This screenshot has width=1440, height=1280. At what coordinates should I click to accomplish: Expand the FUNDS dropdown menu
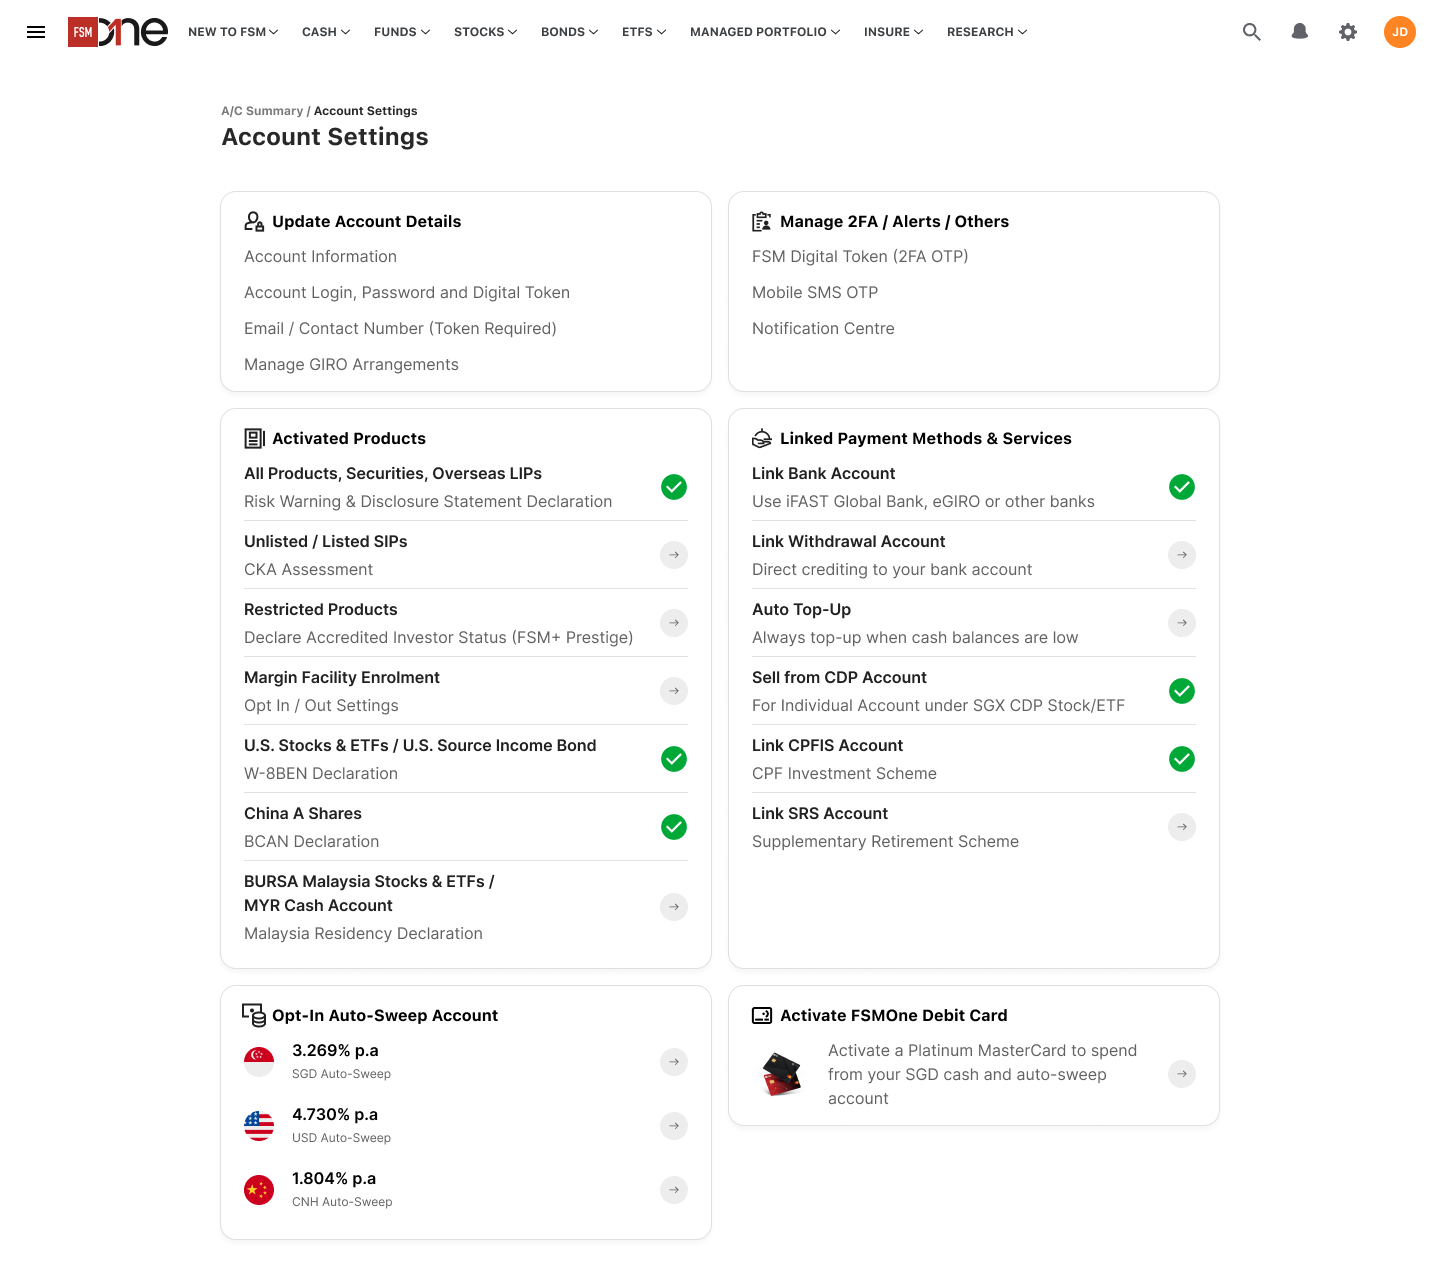pos(402,32)
